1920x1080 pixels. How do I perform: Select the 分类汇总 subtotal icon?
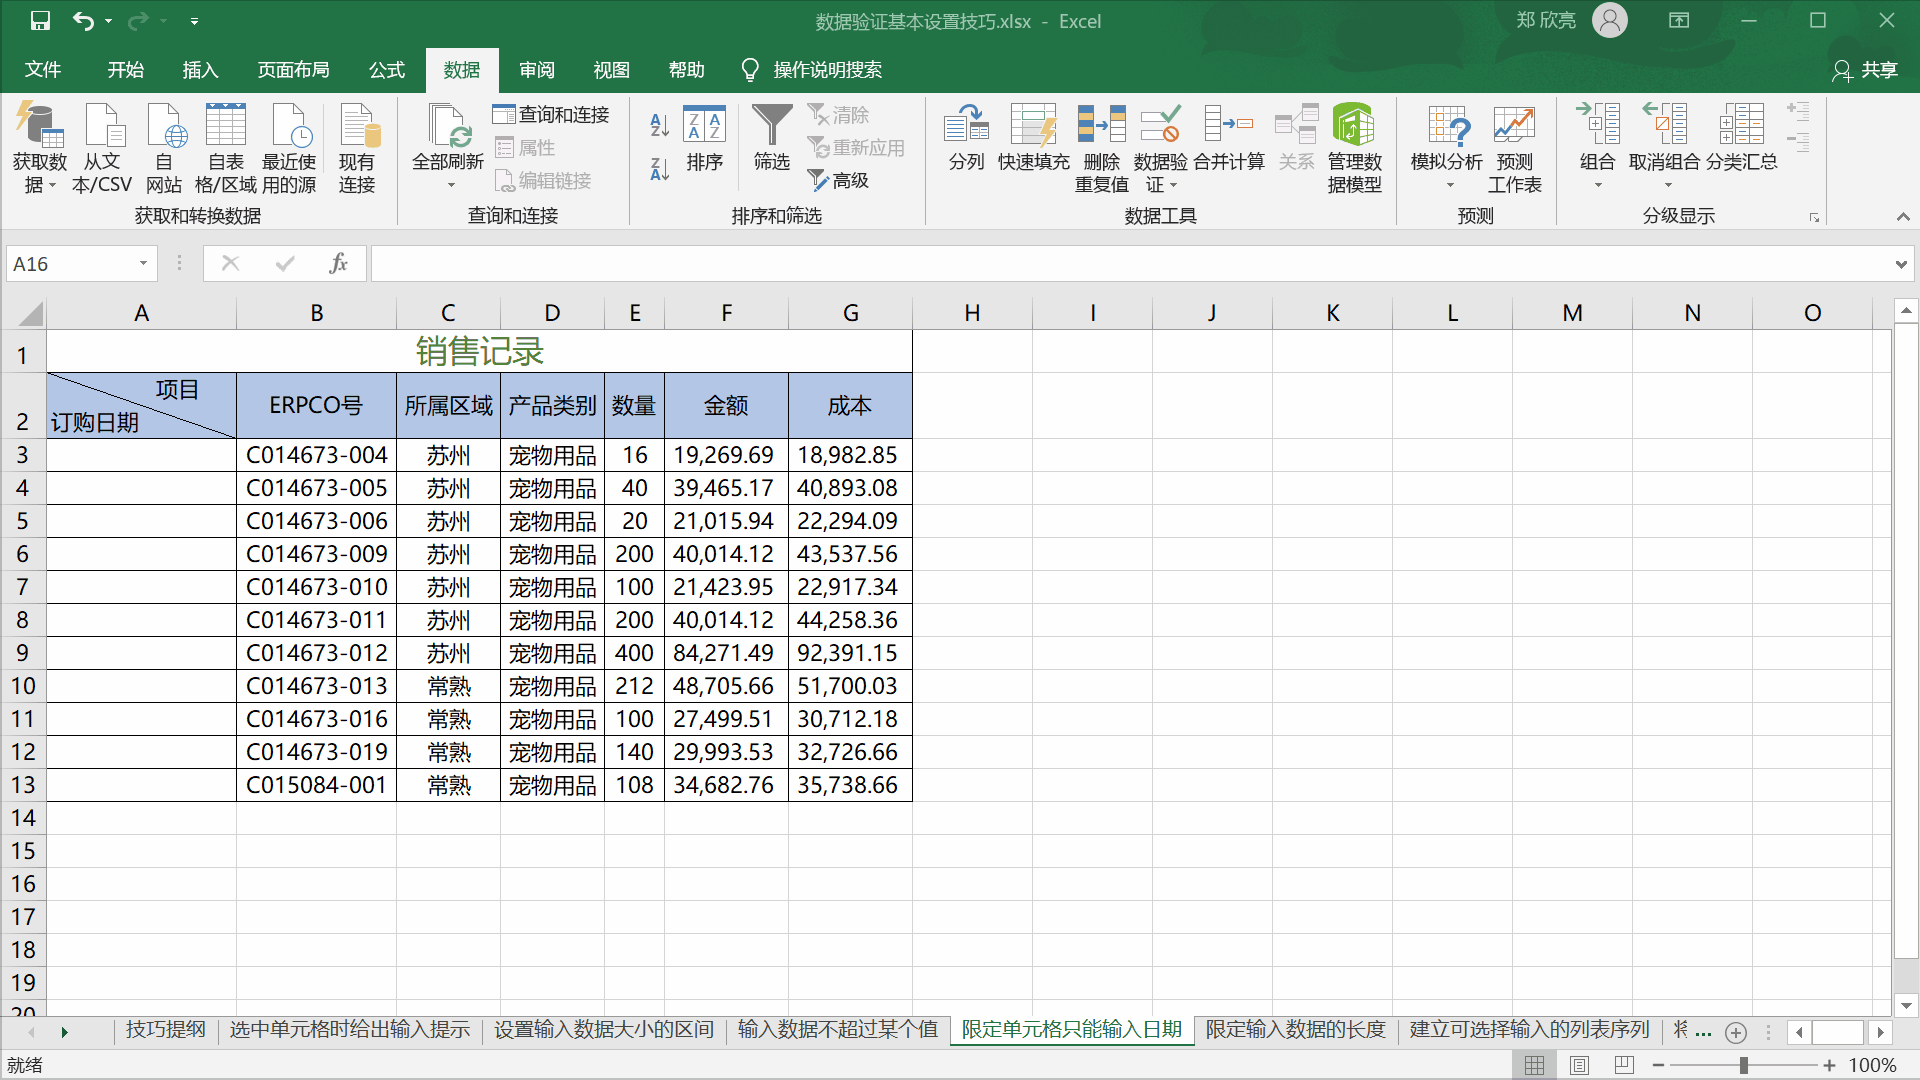click(1741, 140)
